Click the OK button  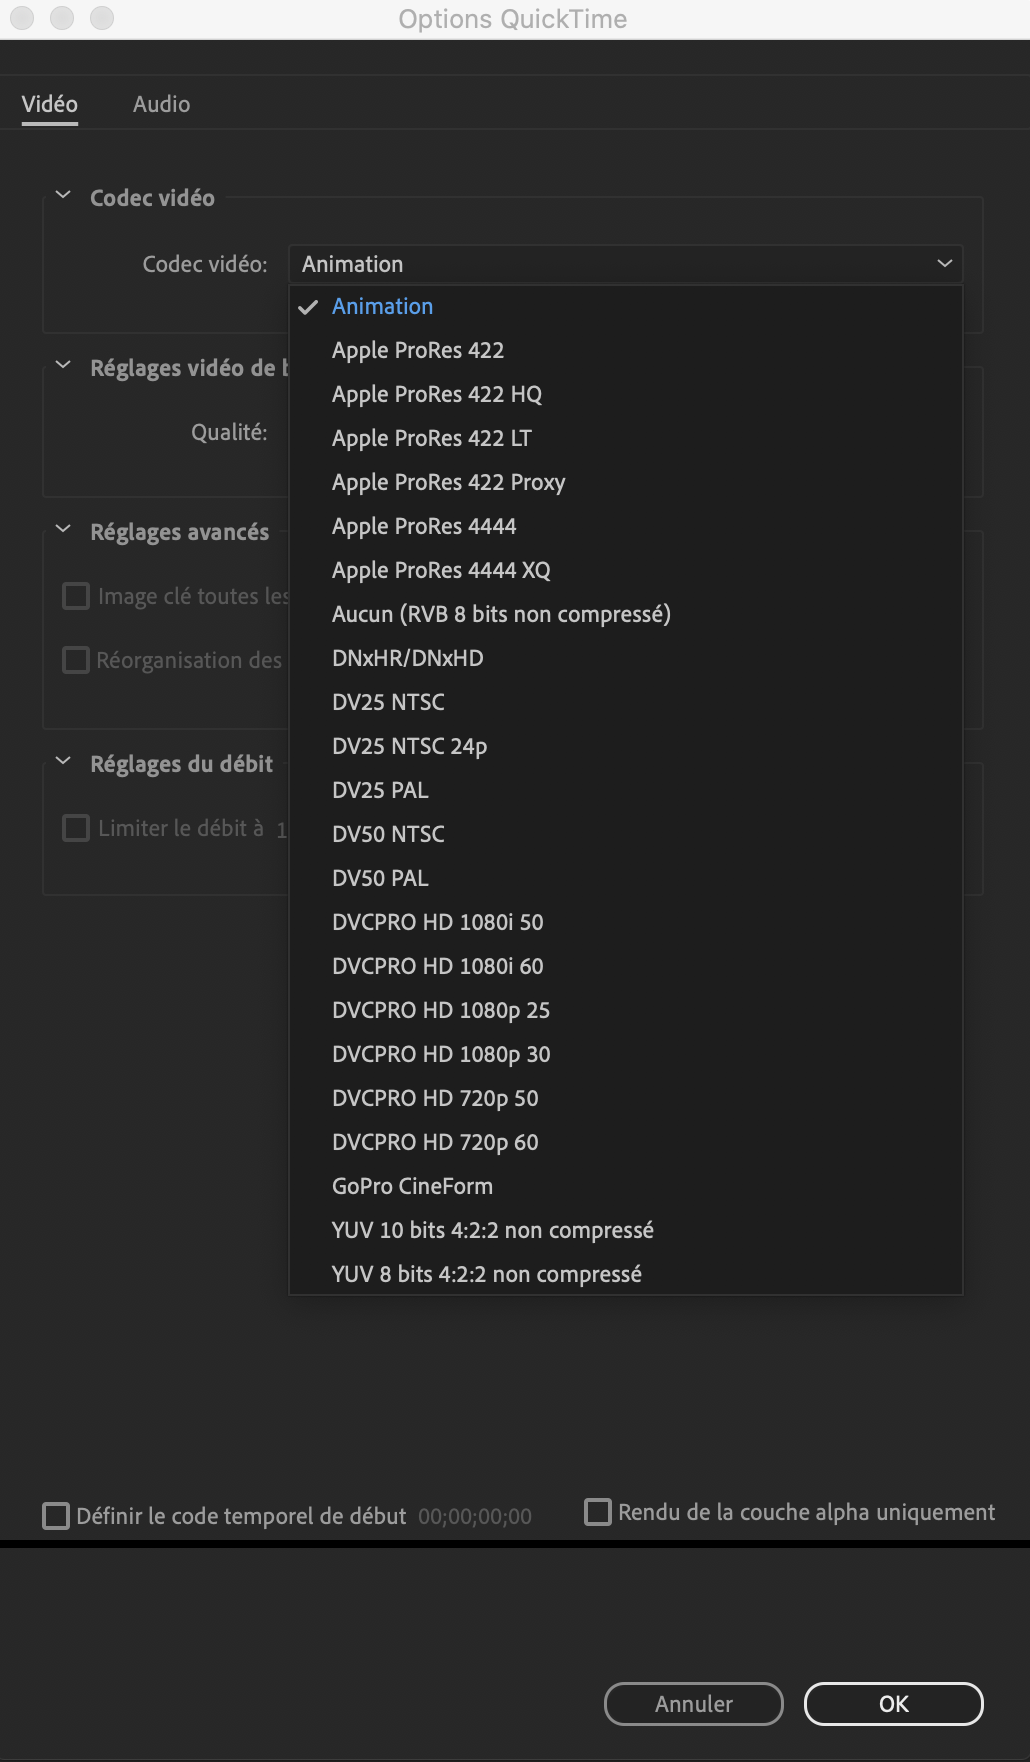point(893,1704)
